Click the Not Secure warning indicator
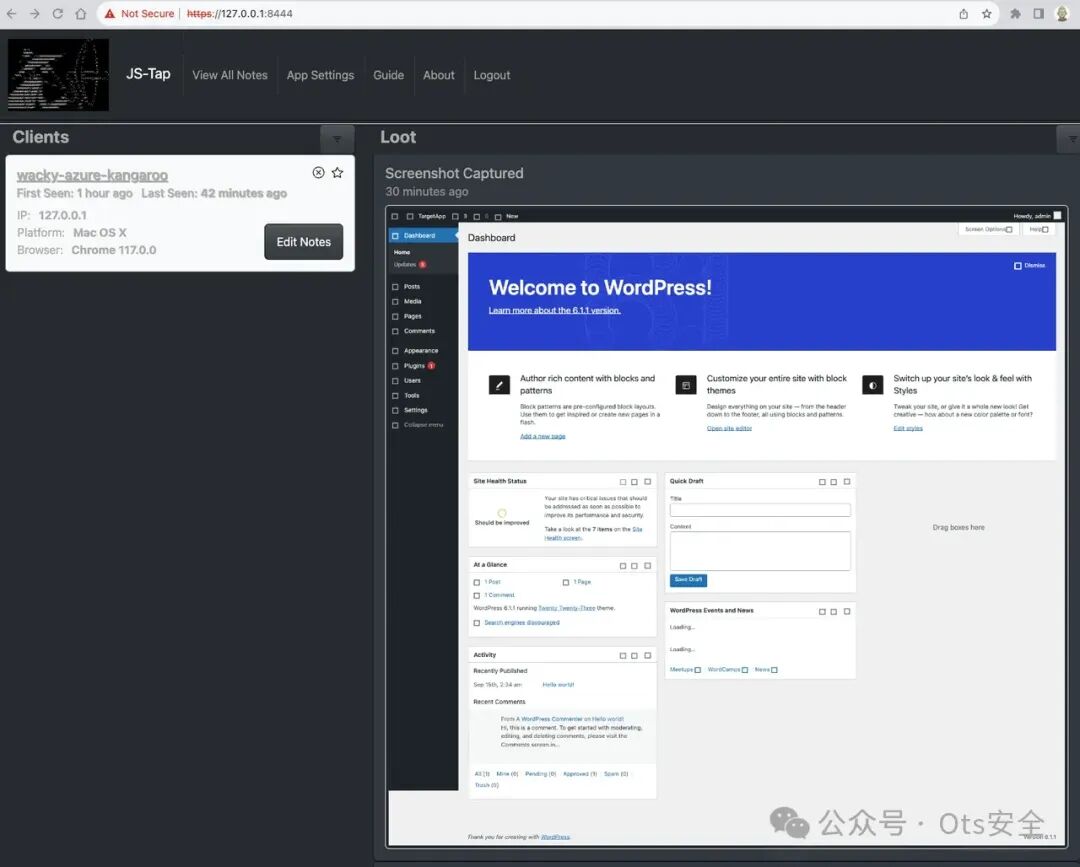The height and width of the screenshot is (867, 1080). (139, 14)
